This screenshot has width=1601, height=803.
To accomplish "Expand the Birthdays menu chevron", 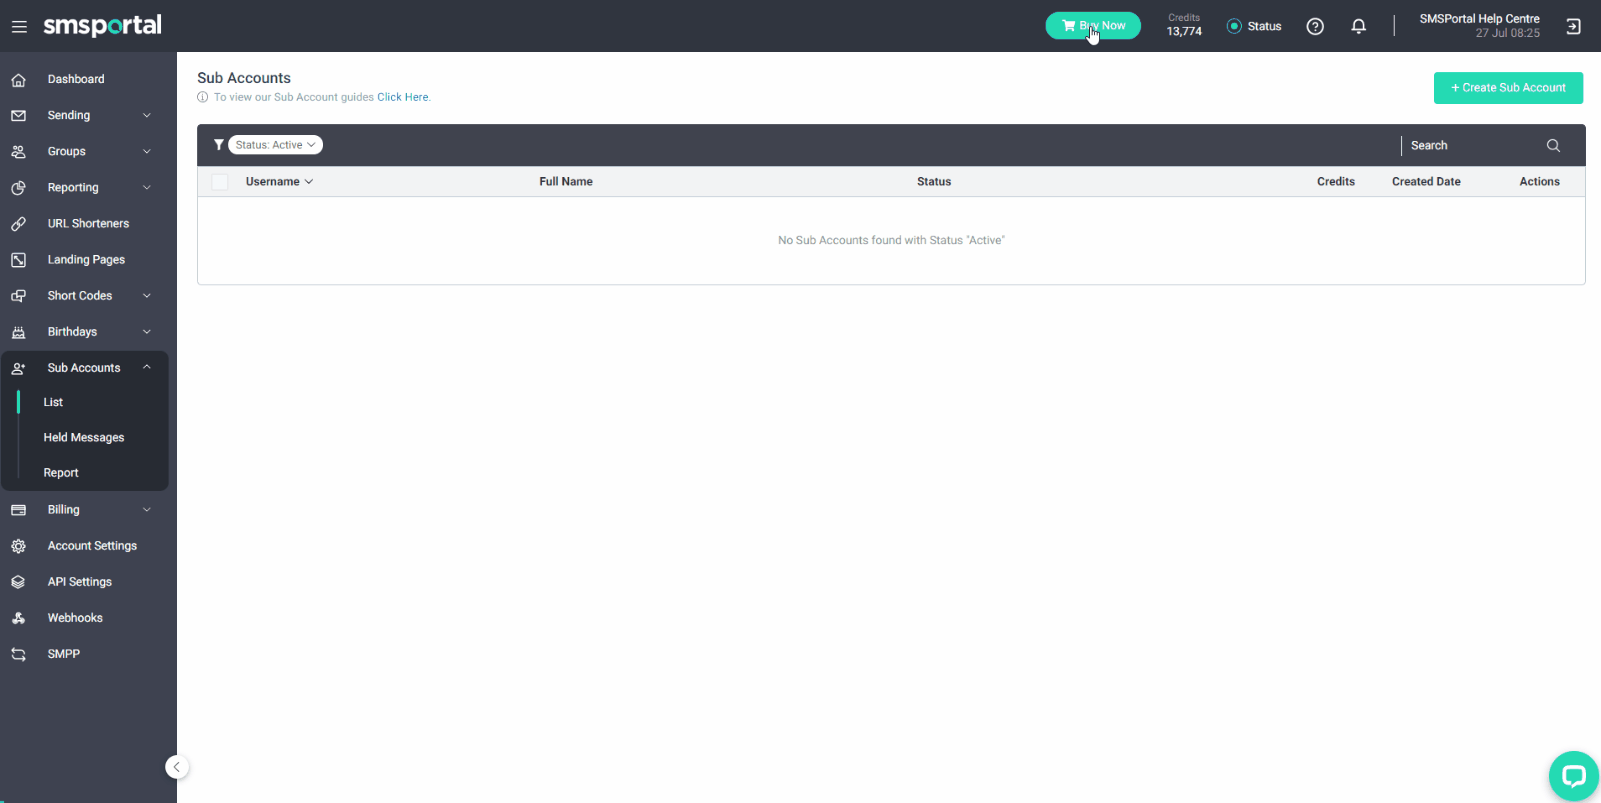I will click(147, 332).
